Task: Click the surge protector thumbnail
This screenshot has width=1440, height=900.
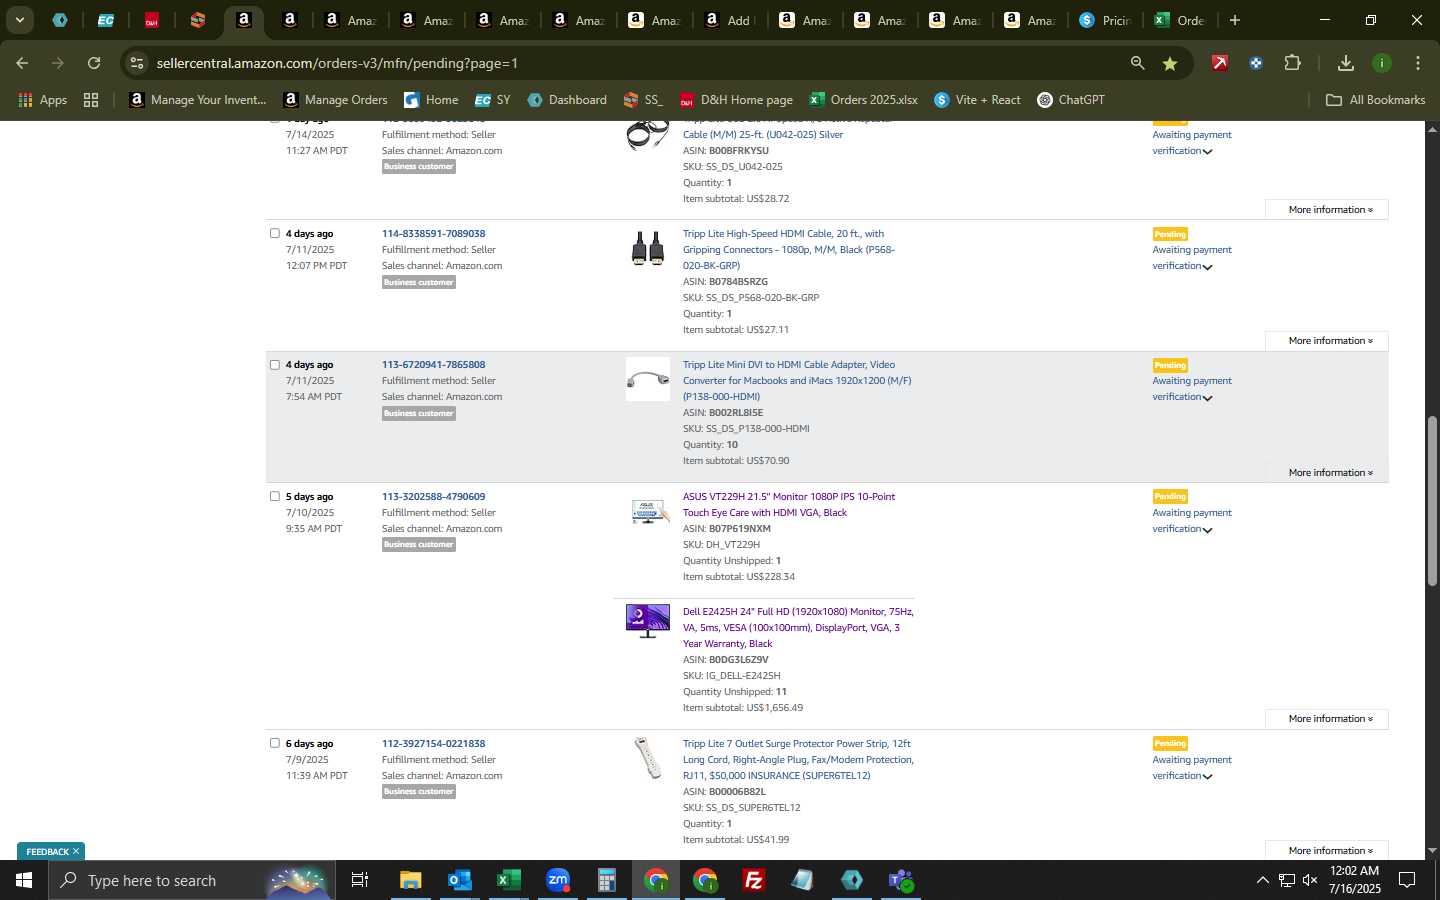Action: 648,757
